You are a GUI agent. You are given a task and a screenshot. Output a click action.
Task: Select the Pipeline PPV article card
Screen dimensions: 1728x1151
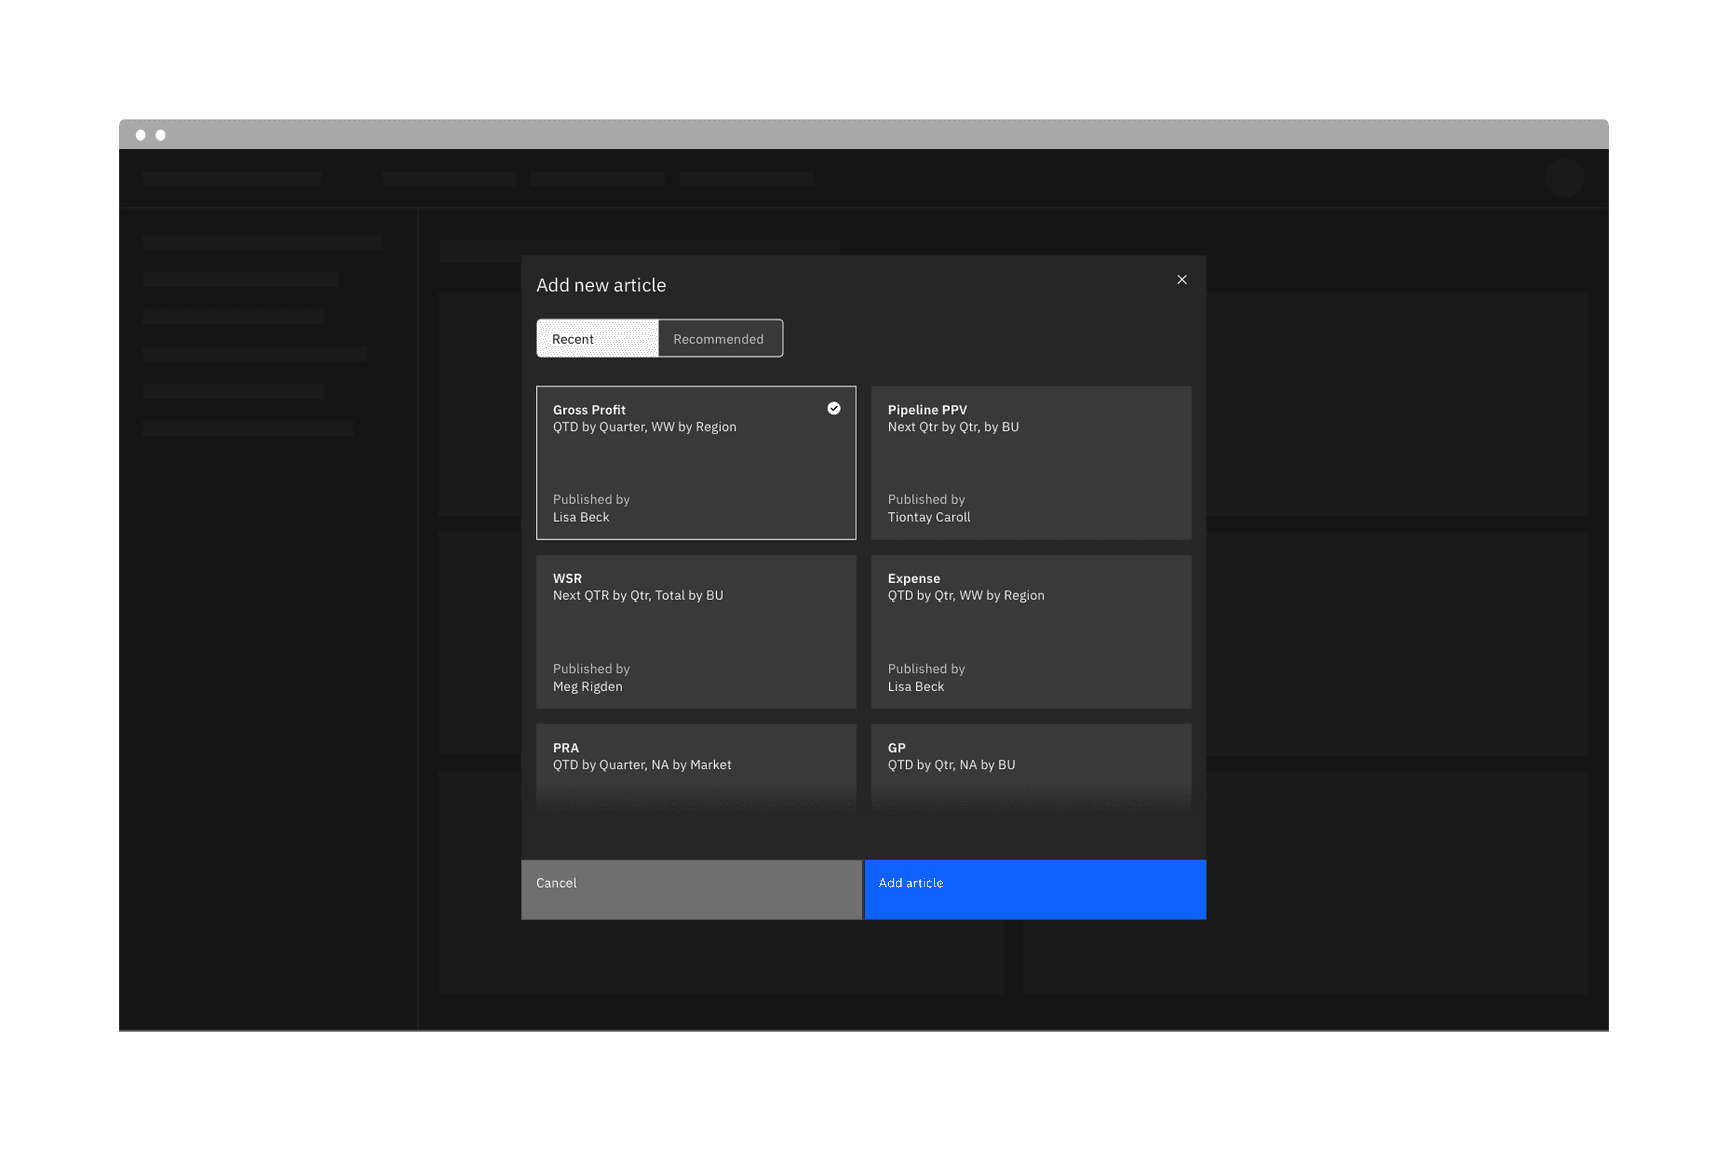coord(1030,462)
